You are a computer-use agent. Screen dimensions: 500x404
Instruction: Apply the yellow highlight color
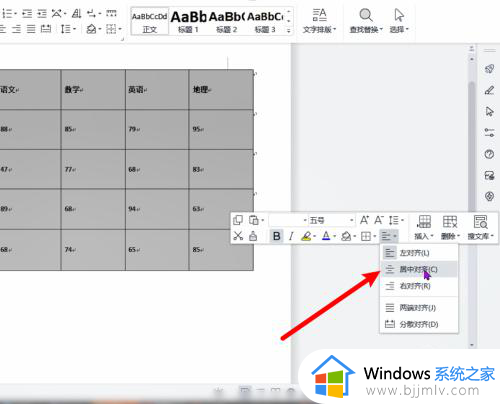[306, 236]
